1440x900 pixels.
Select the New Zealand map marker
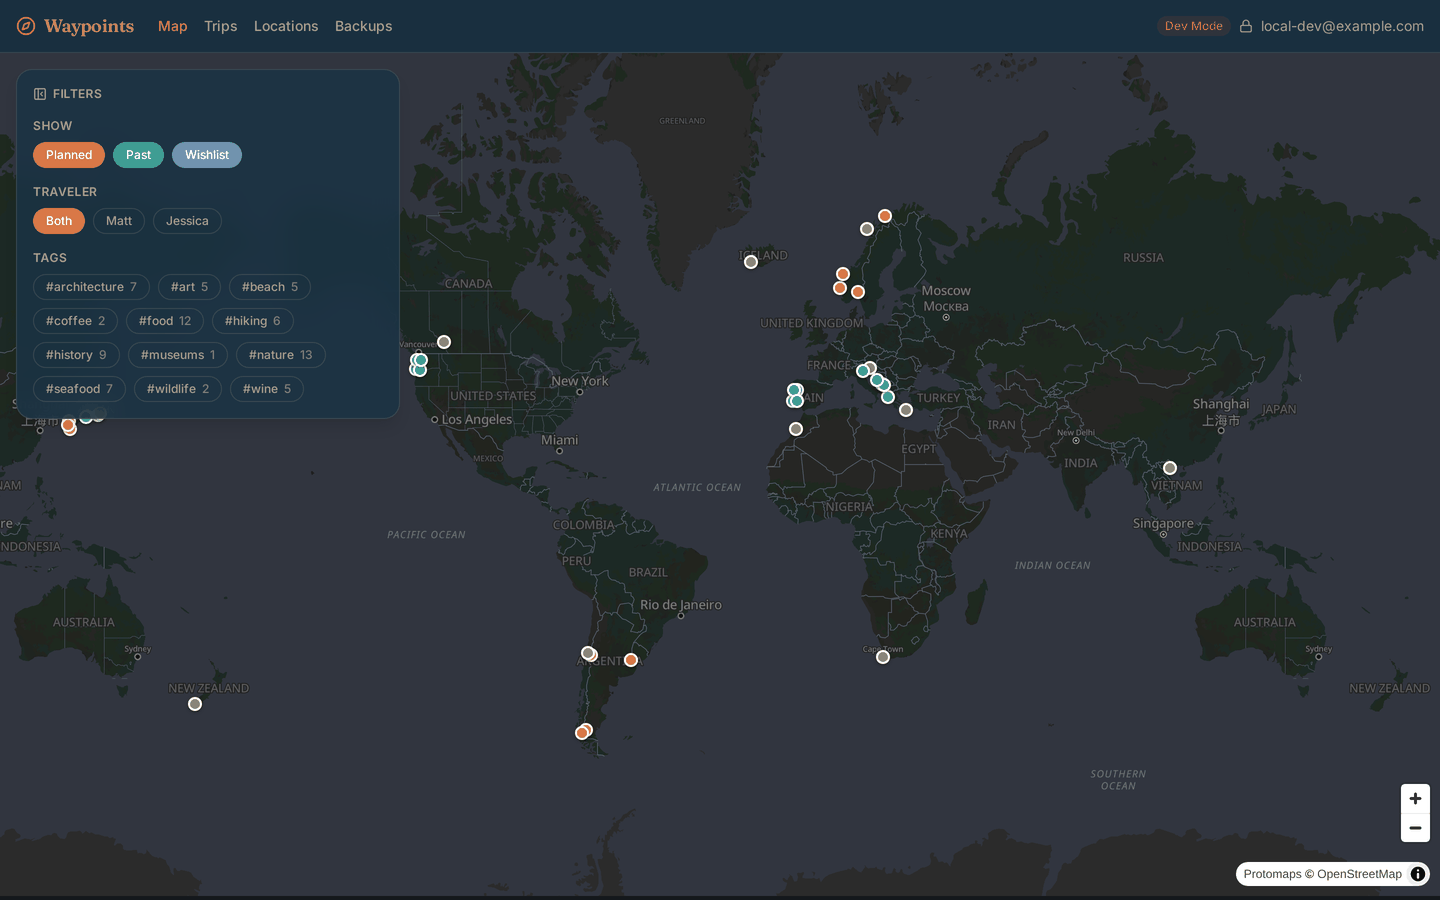coord(195,704)
